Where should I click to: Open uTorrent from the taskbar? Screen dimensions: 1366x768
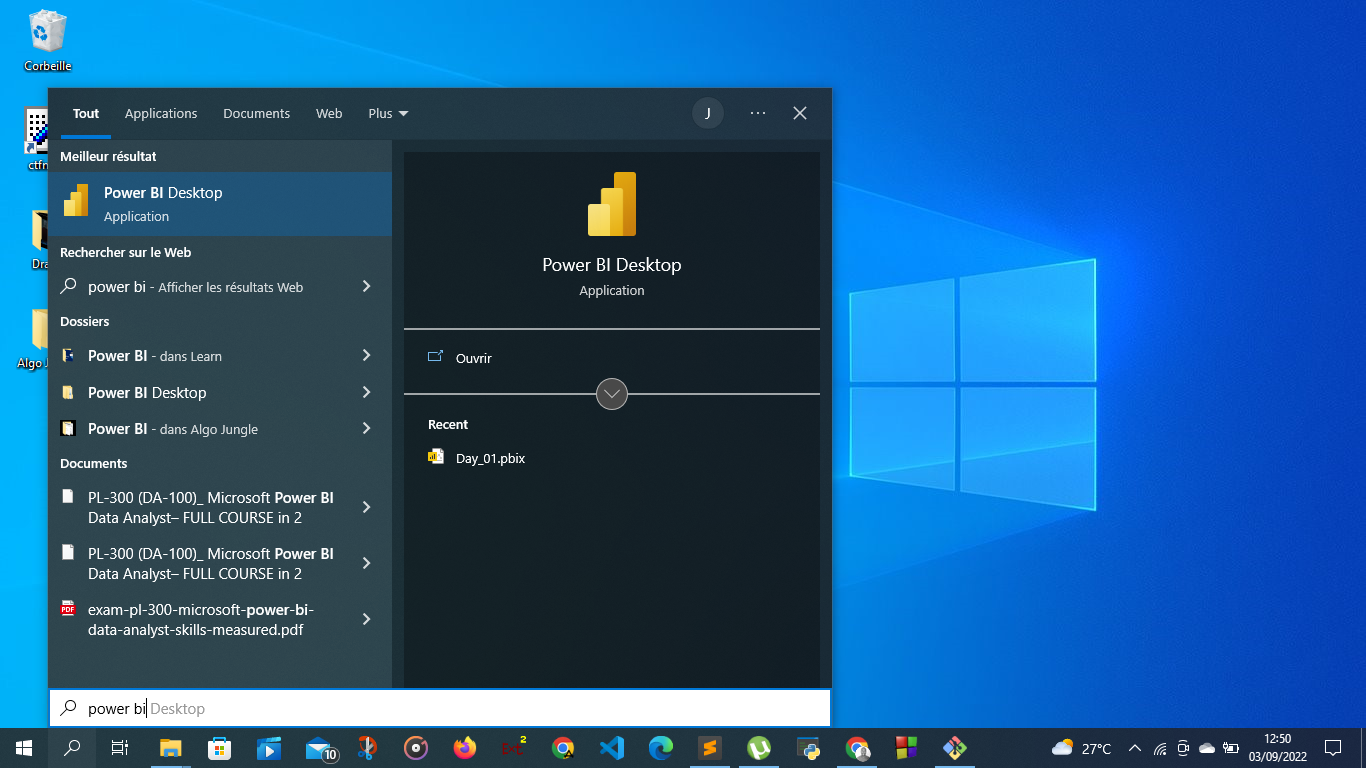tap(759, 748)
